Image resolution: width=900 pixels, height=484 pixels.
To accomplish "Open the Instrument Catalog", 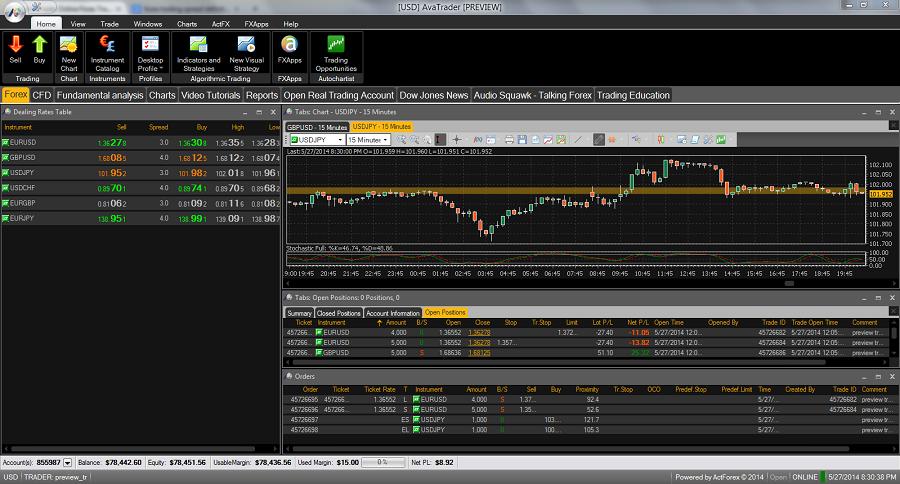I will (x=107, y=53).
